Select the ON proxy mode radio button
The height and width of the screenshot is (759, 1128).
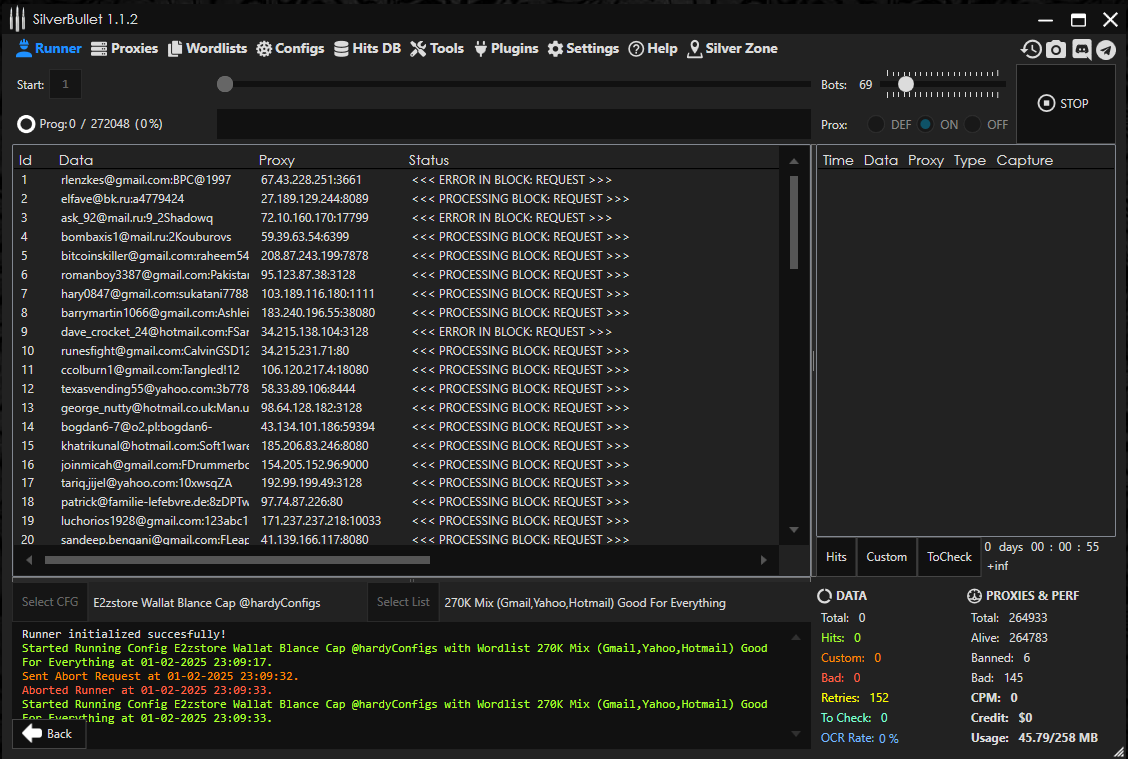pyautogui.click(x=926, y=125)
